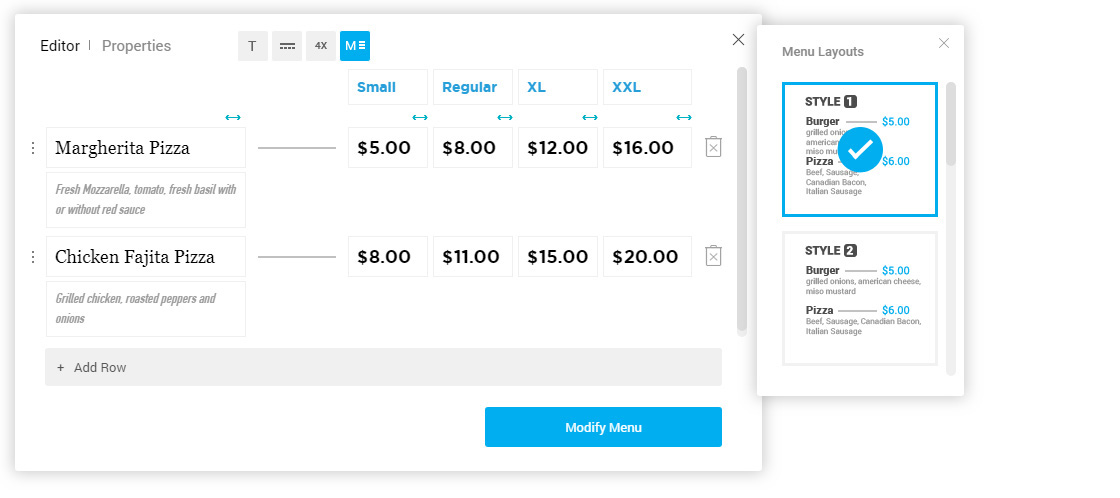Click the resize arrow above the item name column
This screenshot has width=1120, height=498.
233,117
